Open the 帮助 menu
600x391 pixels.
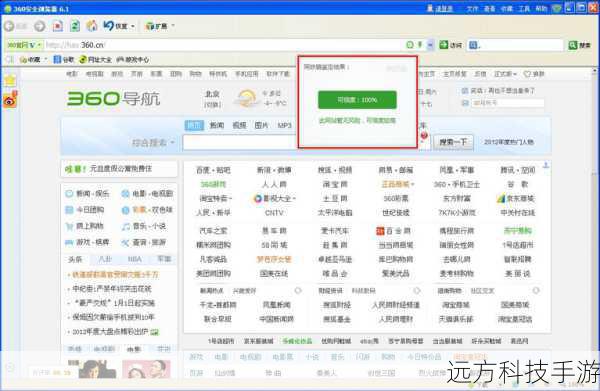tap(541, 8)
